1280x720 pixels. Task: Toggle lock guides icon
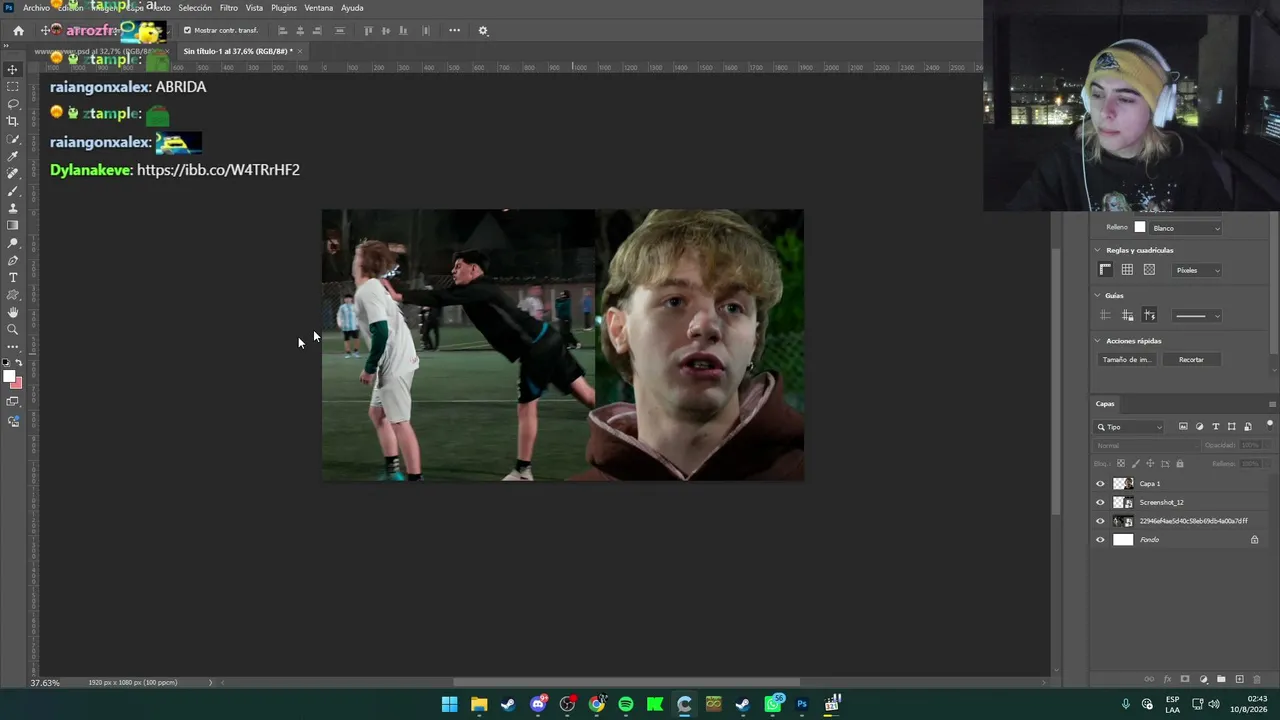1127,316
